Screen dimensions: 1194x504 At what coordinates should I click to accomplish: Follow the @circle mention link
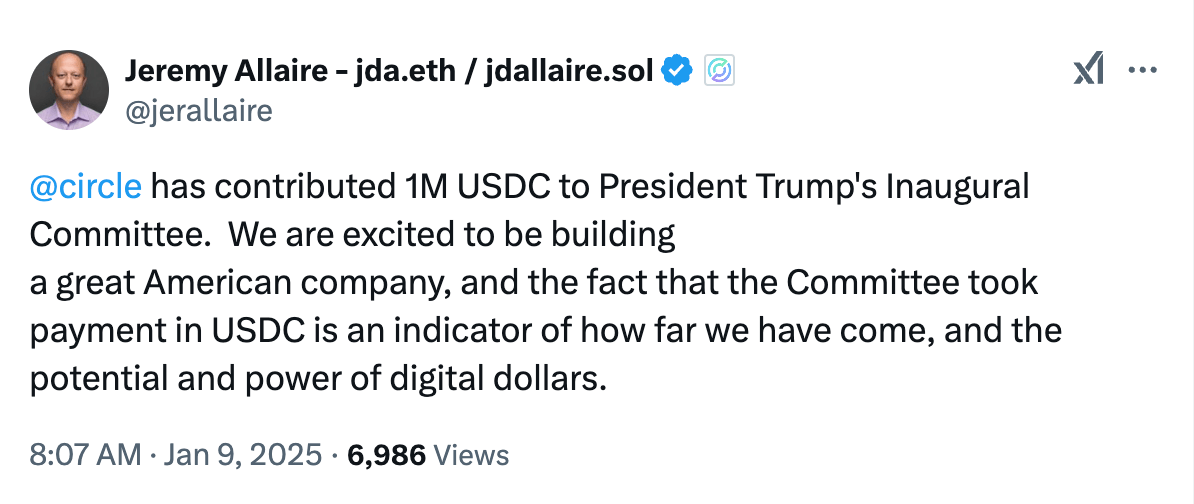[x=86, y=187]
